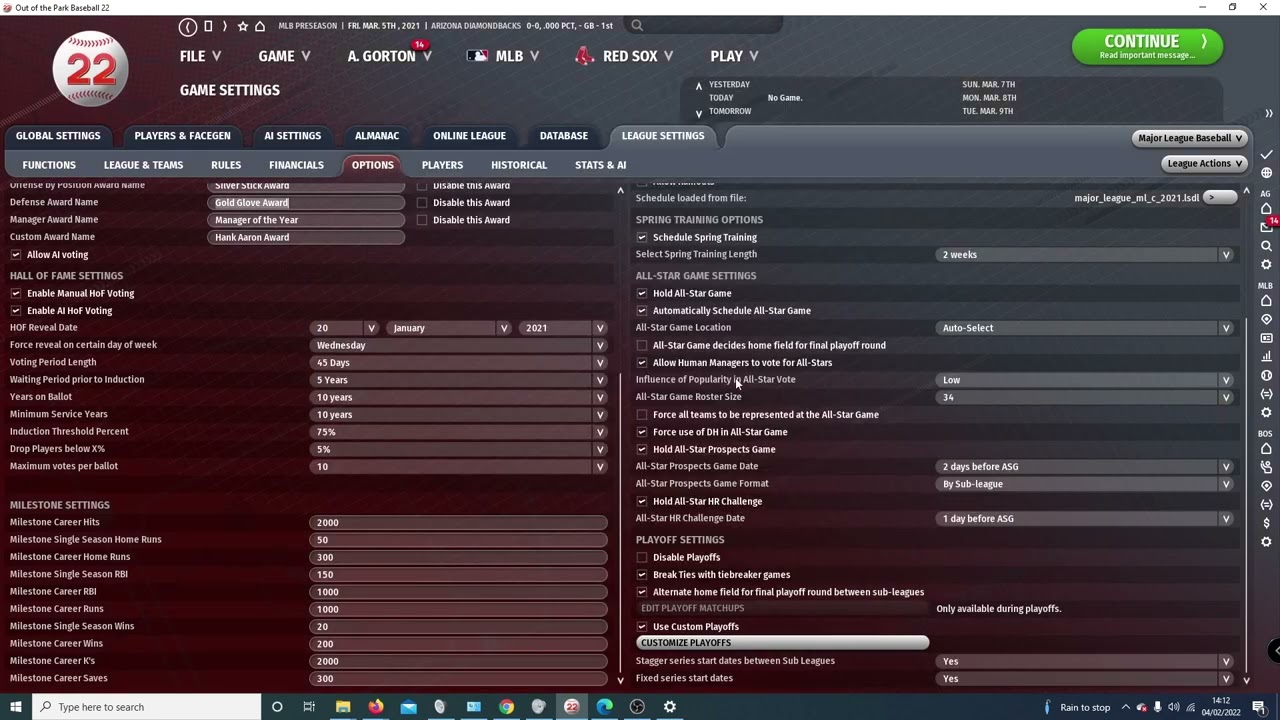Open the BOS section home icon
Screen dimensions: 1280x720
pyautogui.click(x=1266, y=449)
